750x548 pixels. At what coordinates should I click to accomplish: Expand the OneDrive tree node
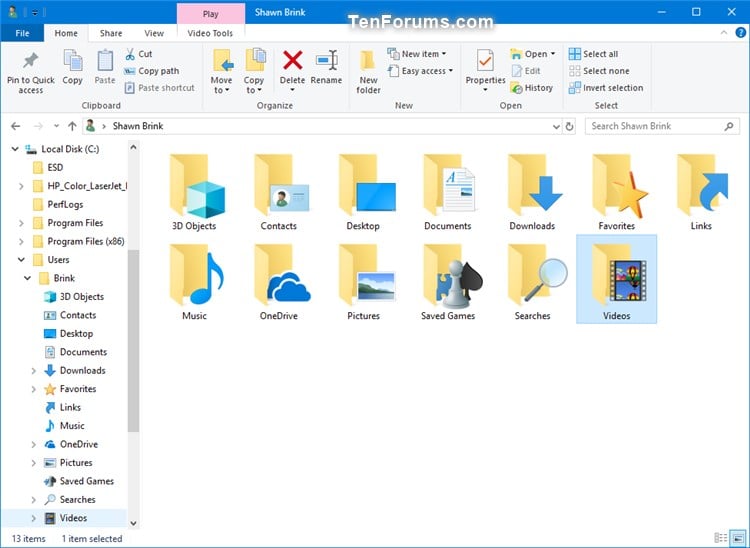coord(33,444)
